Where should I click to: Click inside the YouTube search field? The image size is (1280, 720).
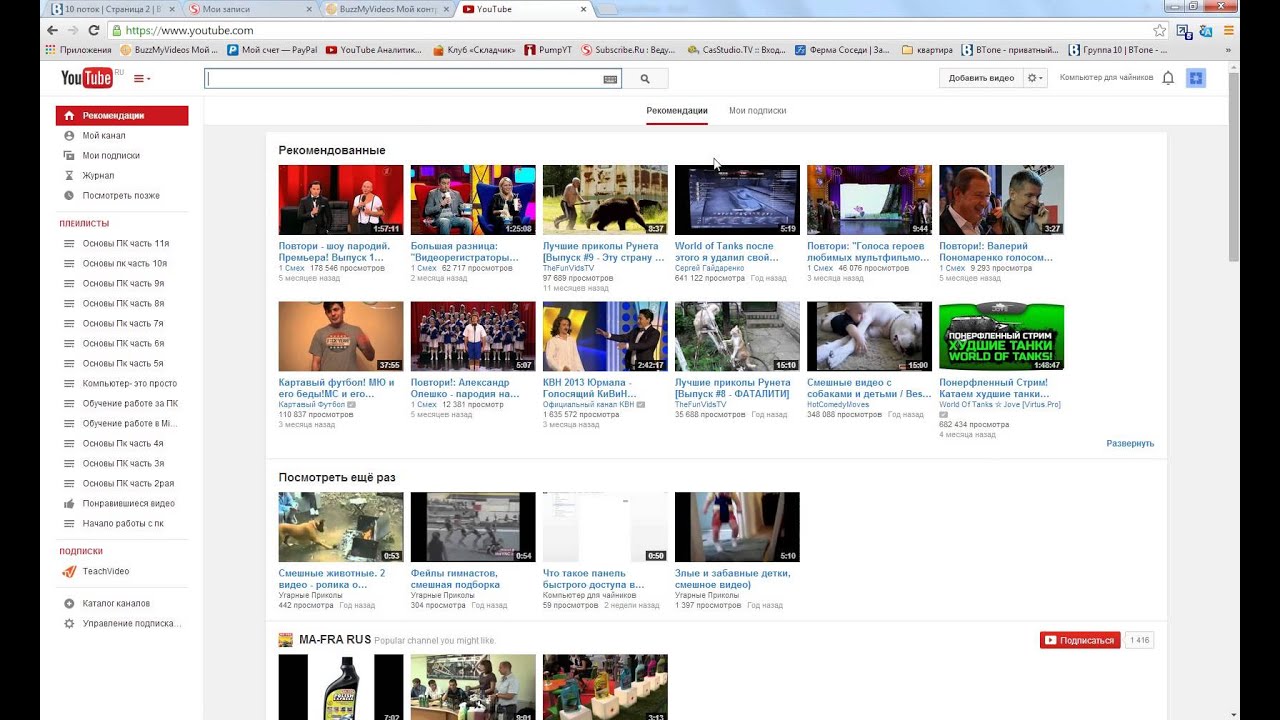400,78
